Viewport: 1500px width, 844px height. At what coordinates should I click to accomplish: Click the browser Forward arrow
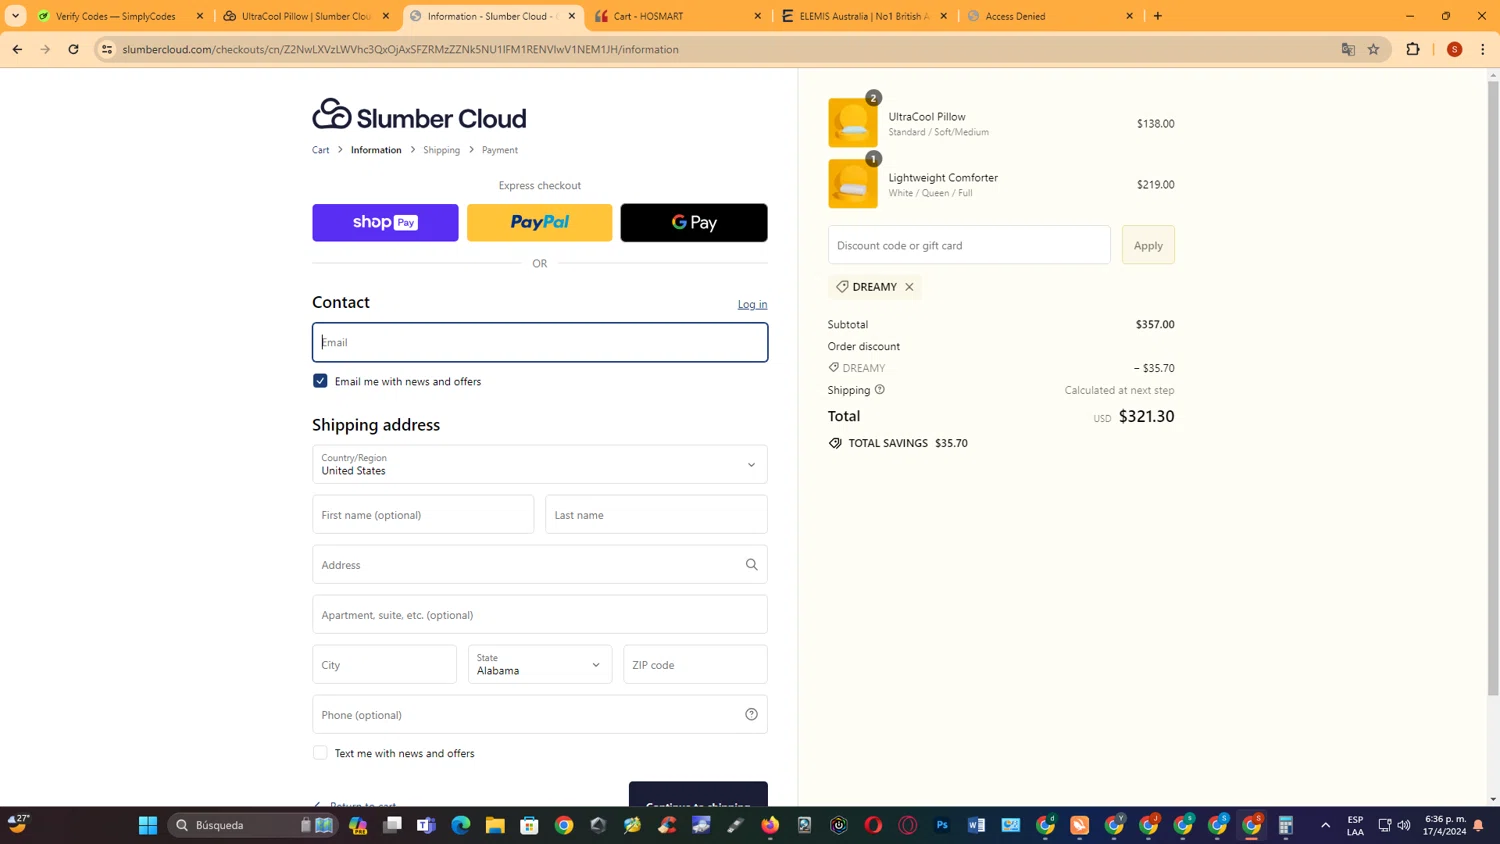(x=45, y=49)
